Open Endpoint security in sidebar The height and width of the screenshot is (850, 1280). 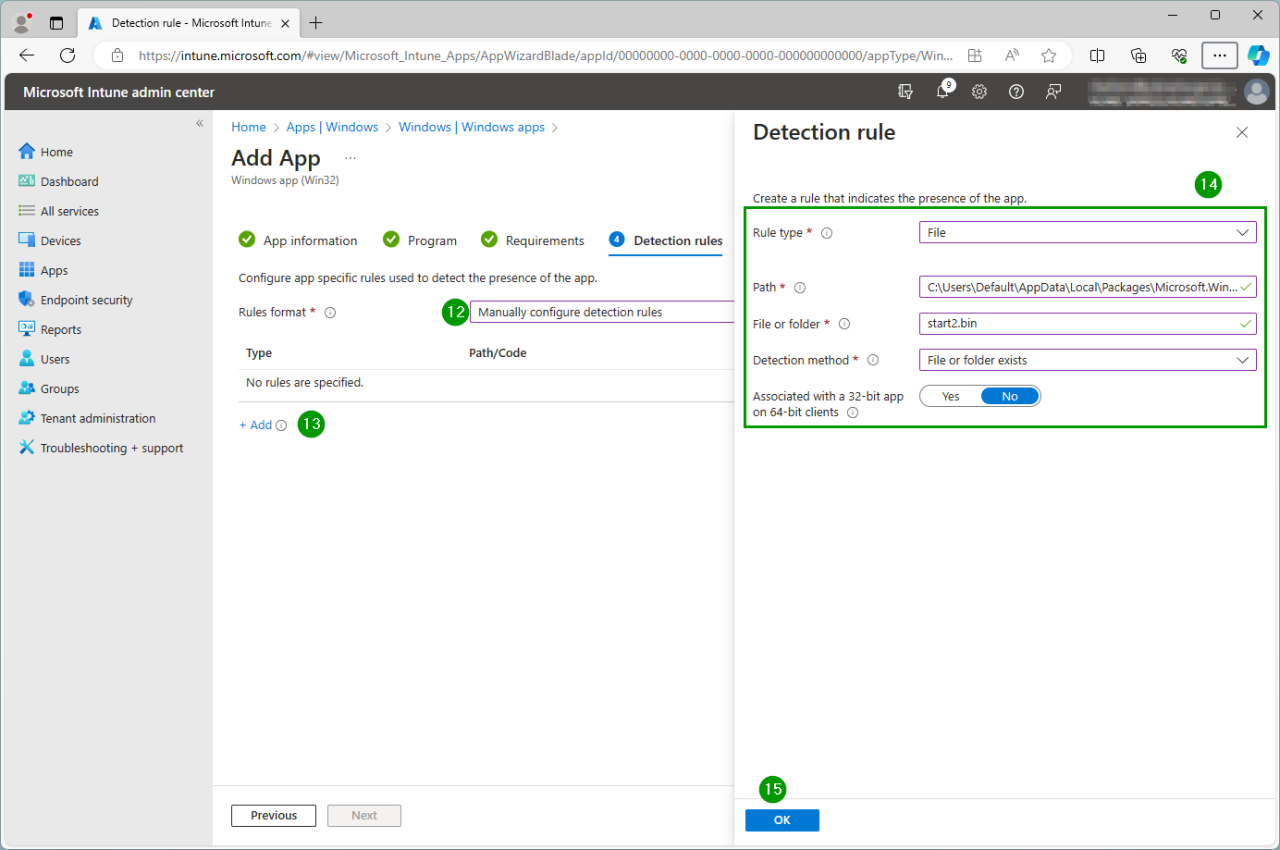pyautogui.click(x=86, y=300)
